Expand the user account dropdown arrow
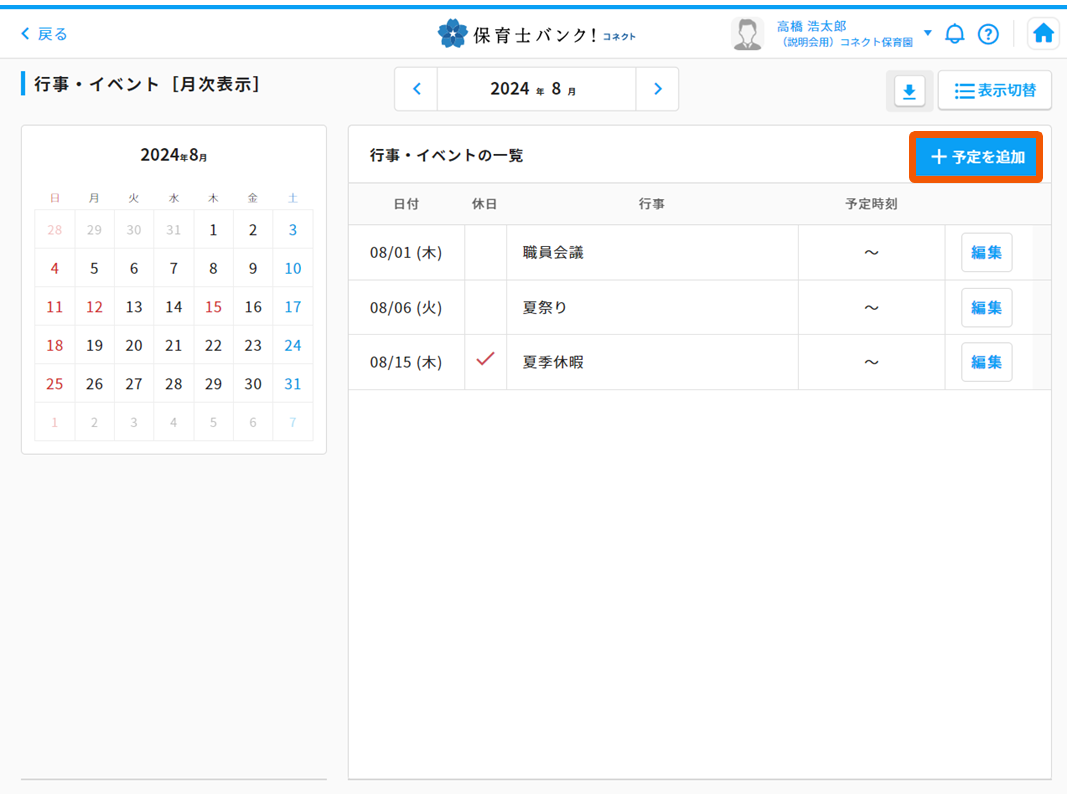Image resolution: width=1067 pixels, height=800 pixels. point(927,33)
